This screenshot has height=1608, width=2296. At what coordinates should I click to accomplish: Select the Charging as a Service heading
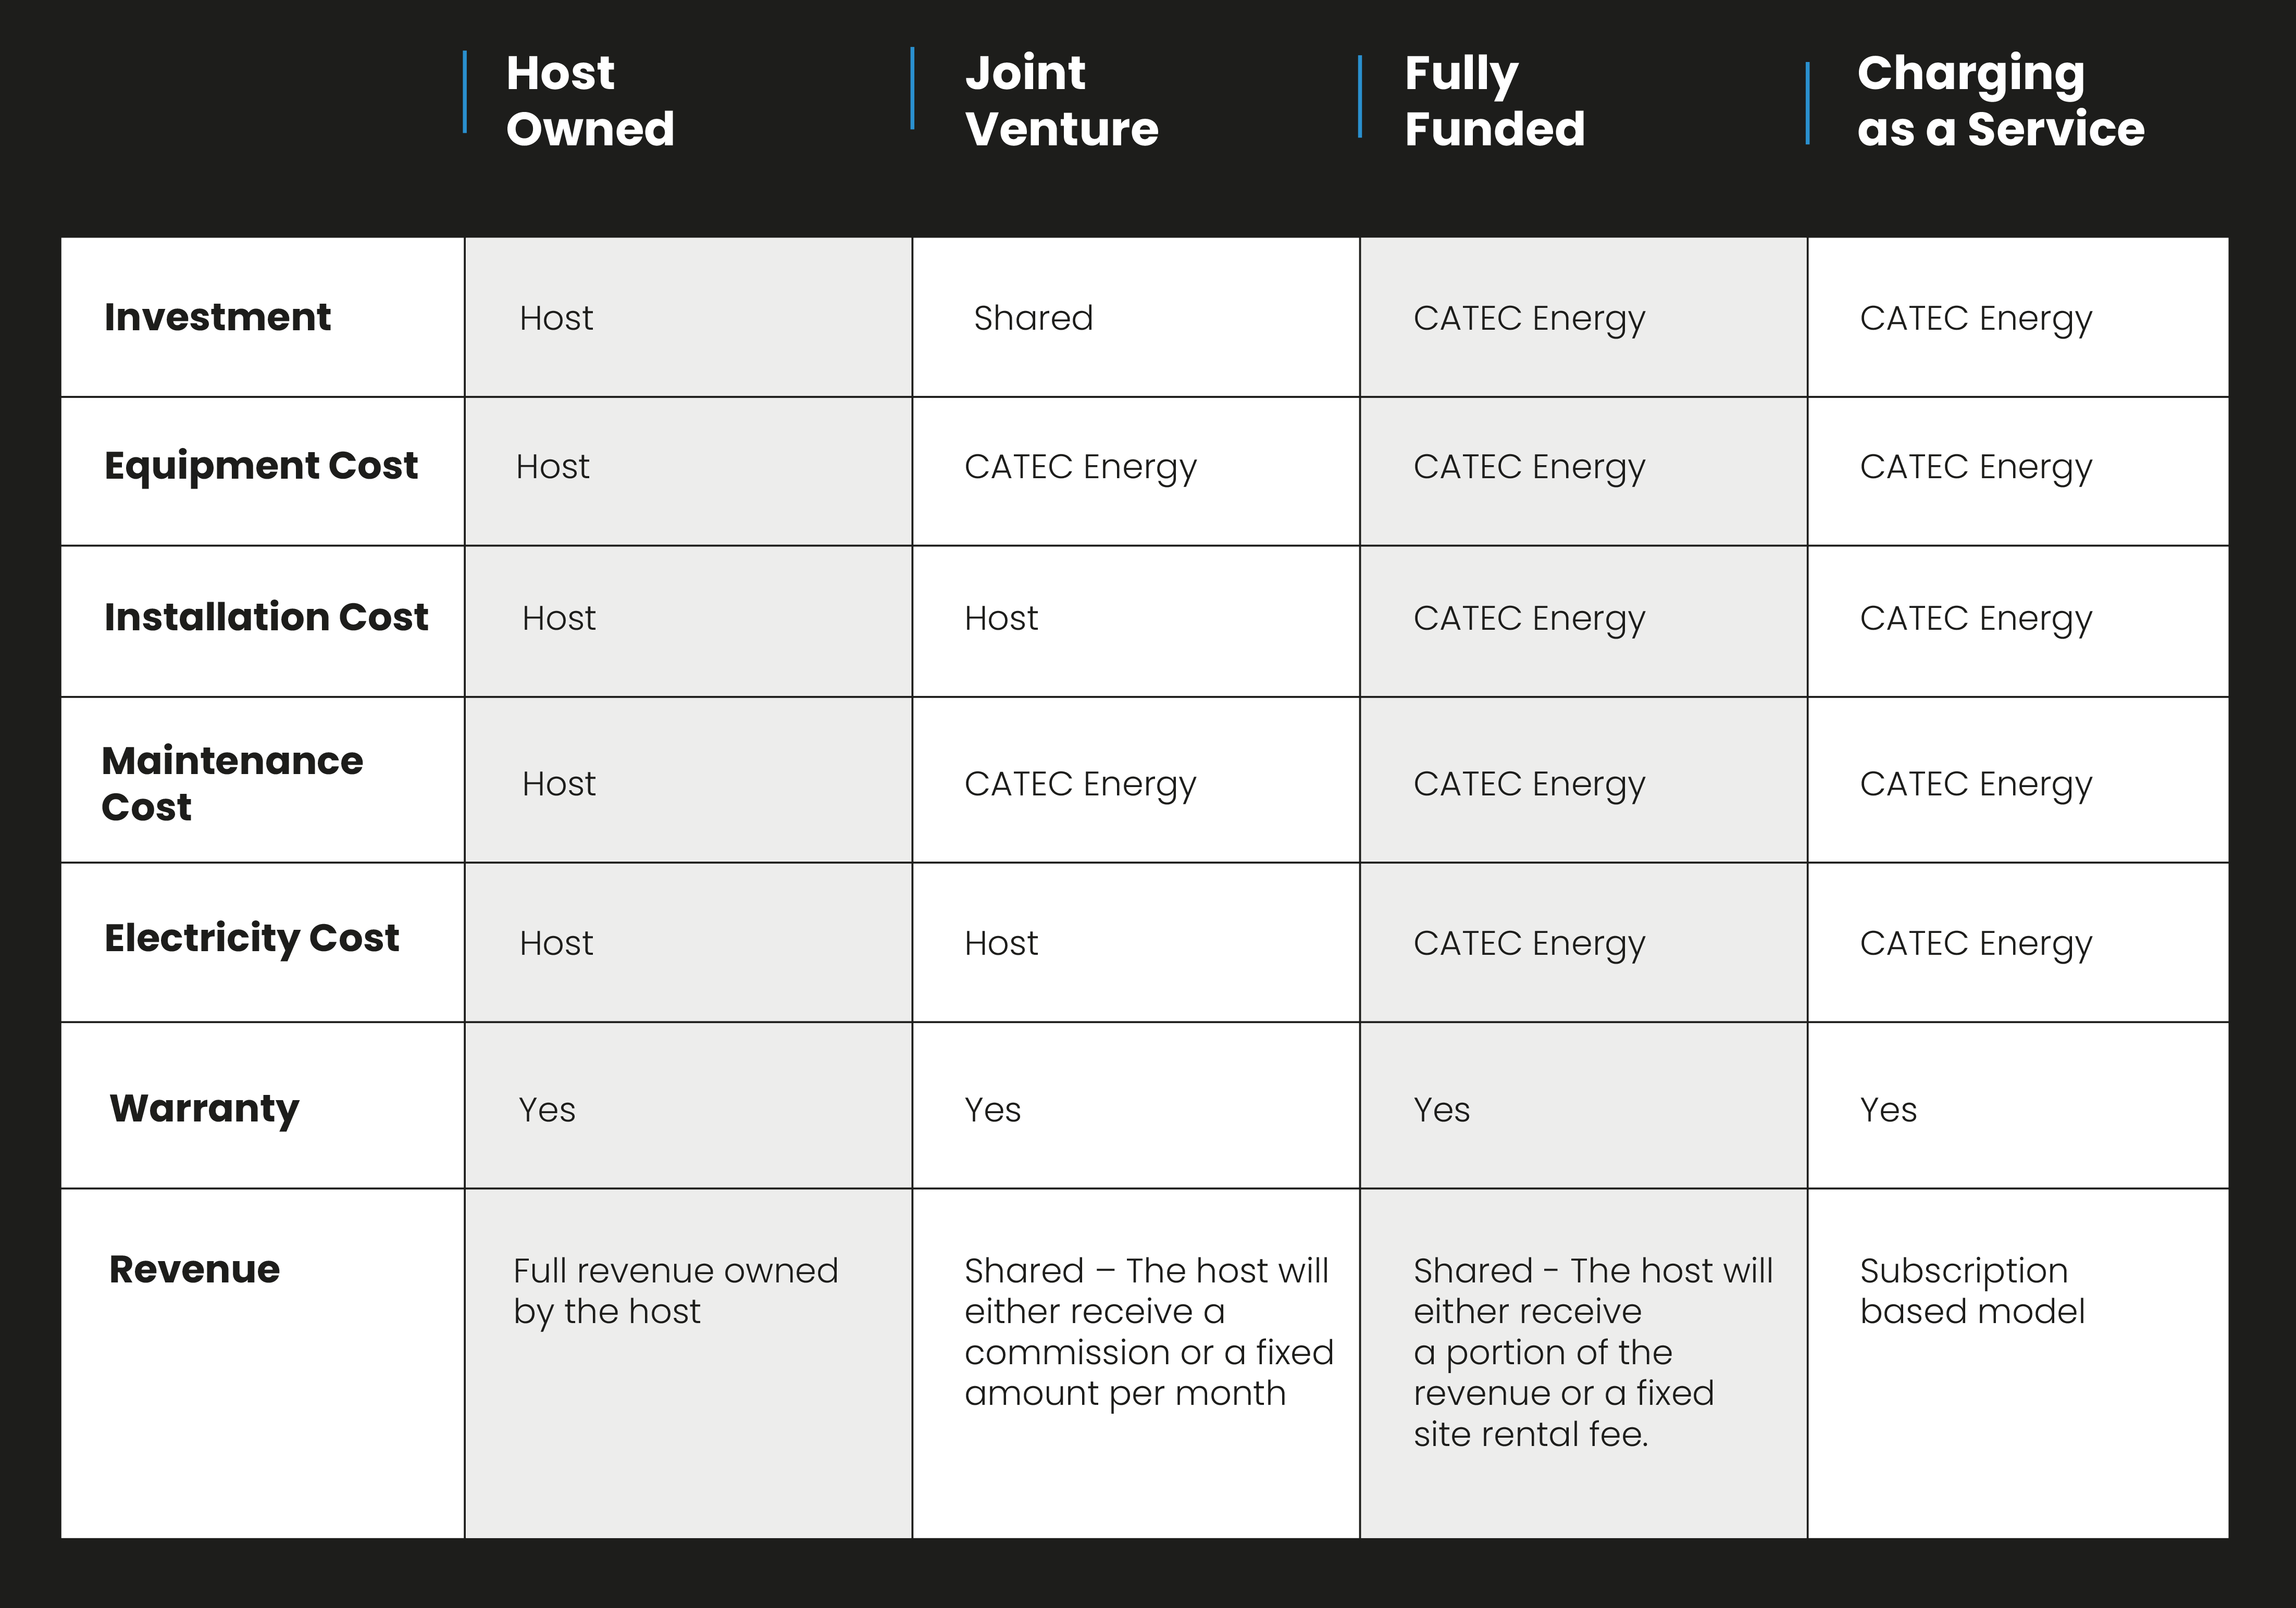tap(2000, 101)
